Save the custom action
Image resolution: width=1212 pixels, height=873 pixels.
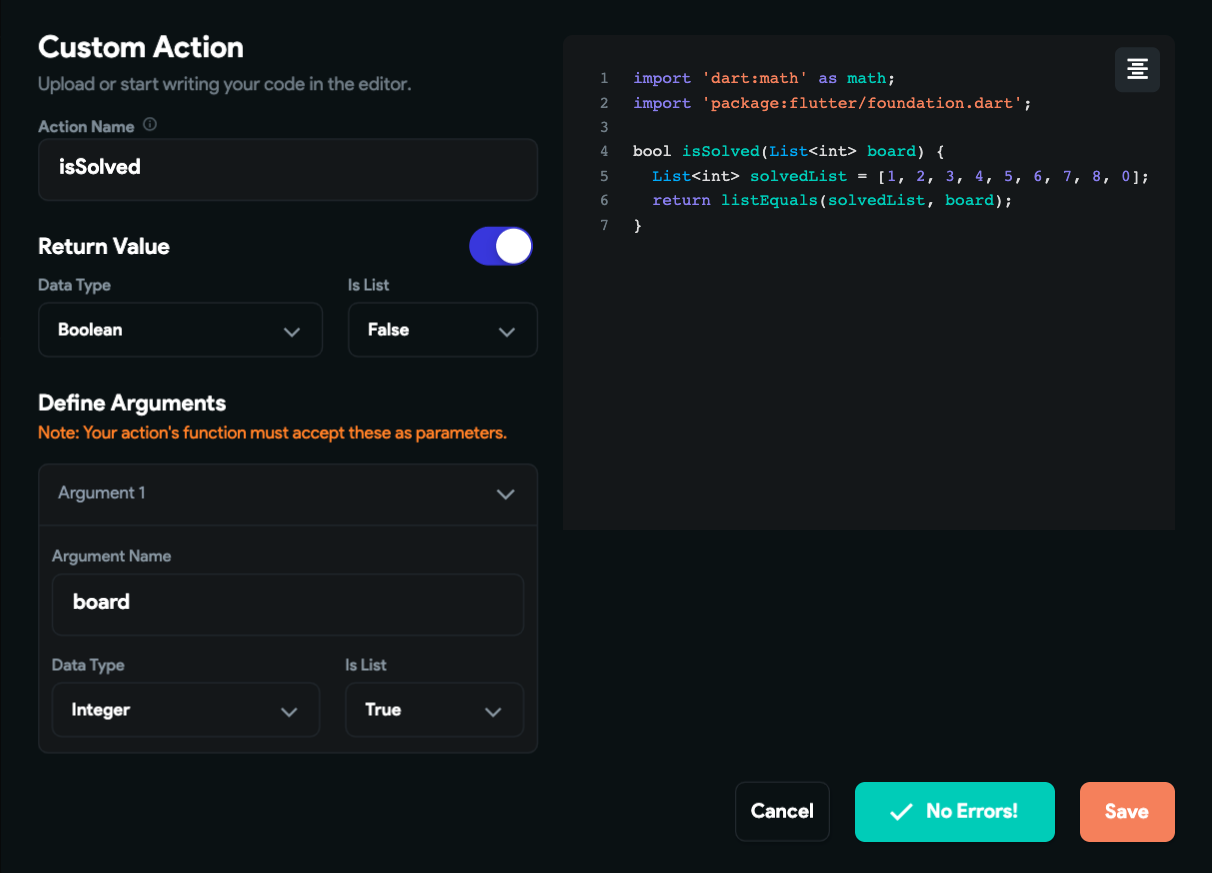point(1126,812)
